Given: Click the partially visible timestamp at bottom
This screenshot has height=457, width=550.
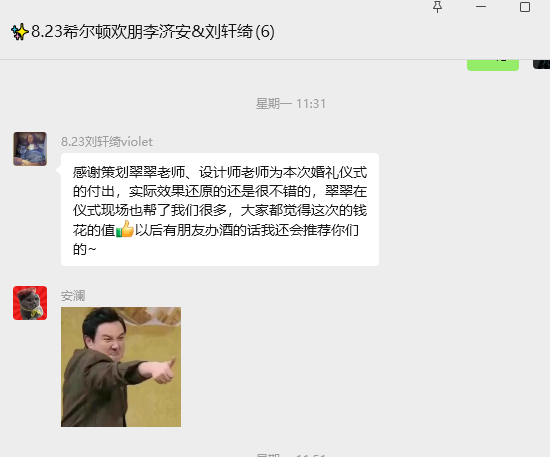Looking at the screenshot, I should coord(291,455).
